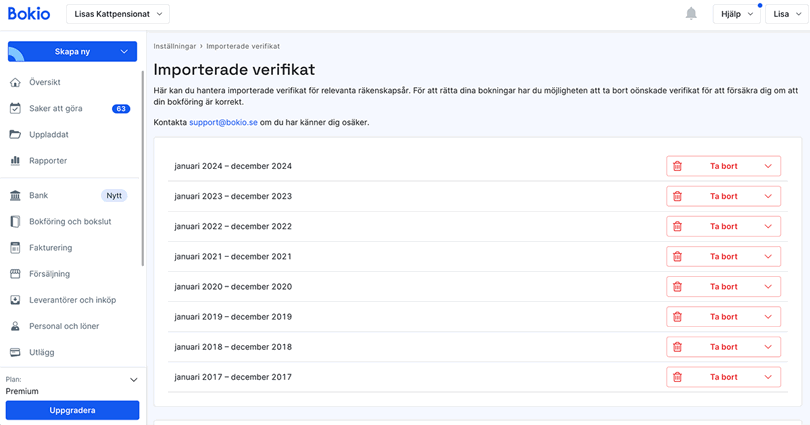This screenshot has height=425, width=810.
Task: Expand the Plan Premium chevron
Action: click(134, 380)
